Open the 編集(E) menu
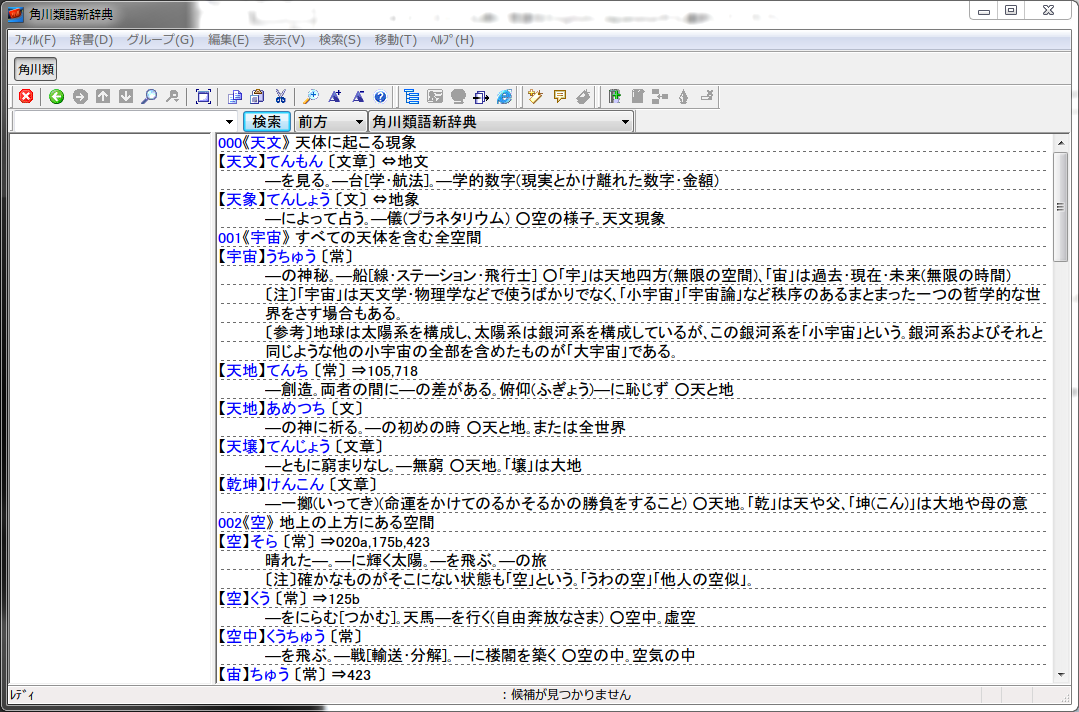The image size is (1079, 712). (228, 40)
